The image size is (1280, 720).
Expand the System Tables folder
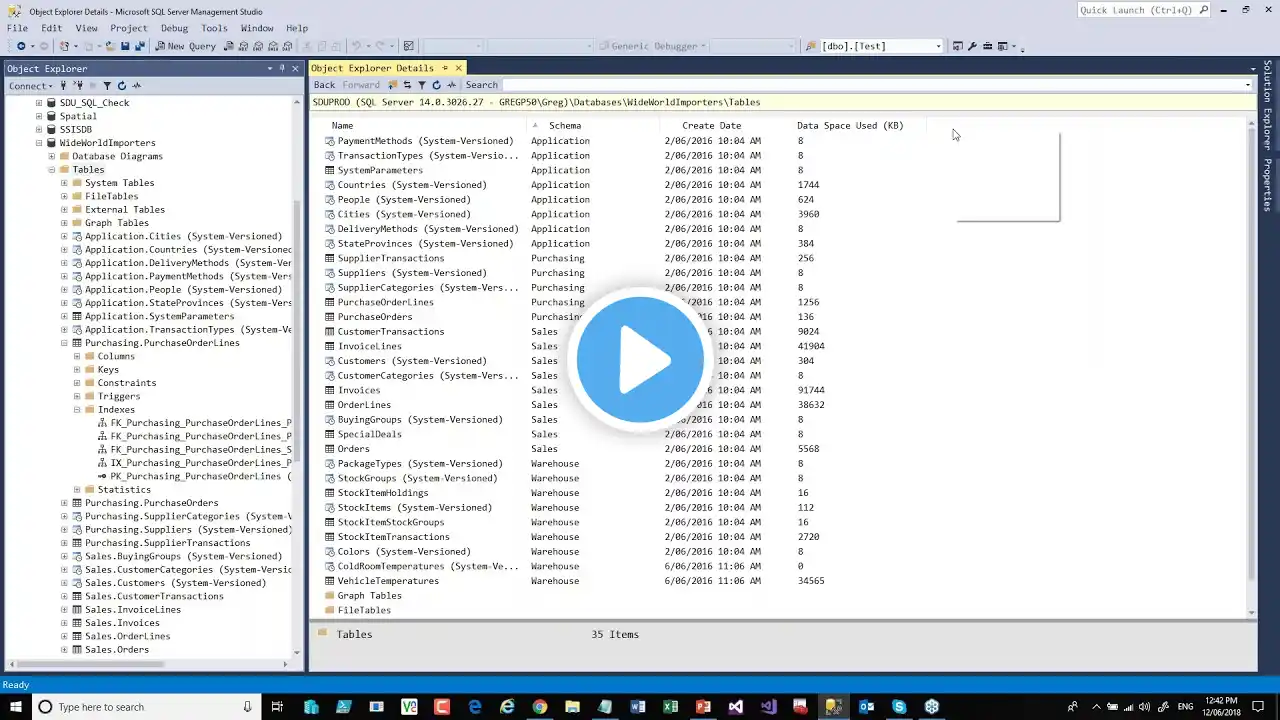click(64, 183)
